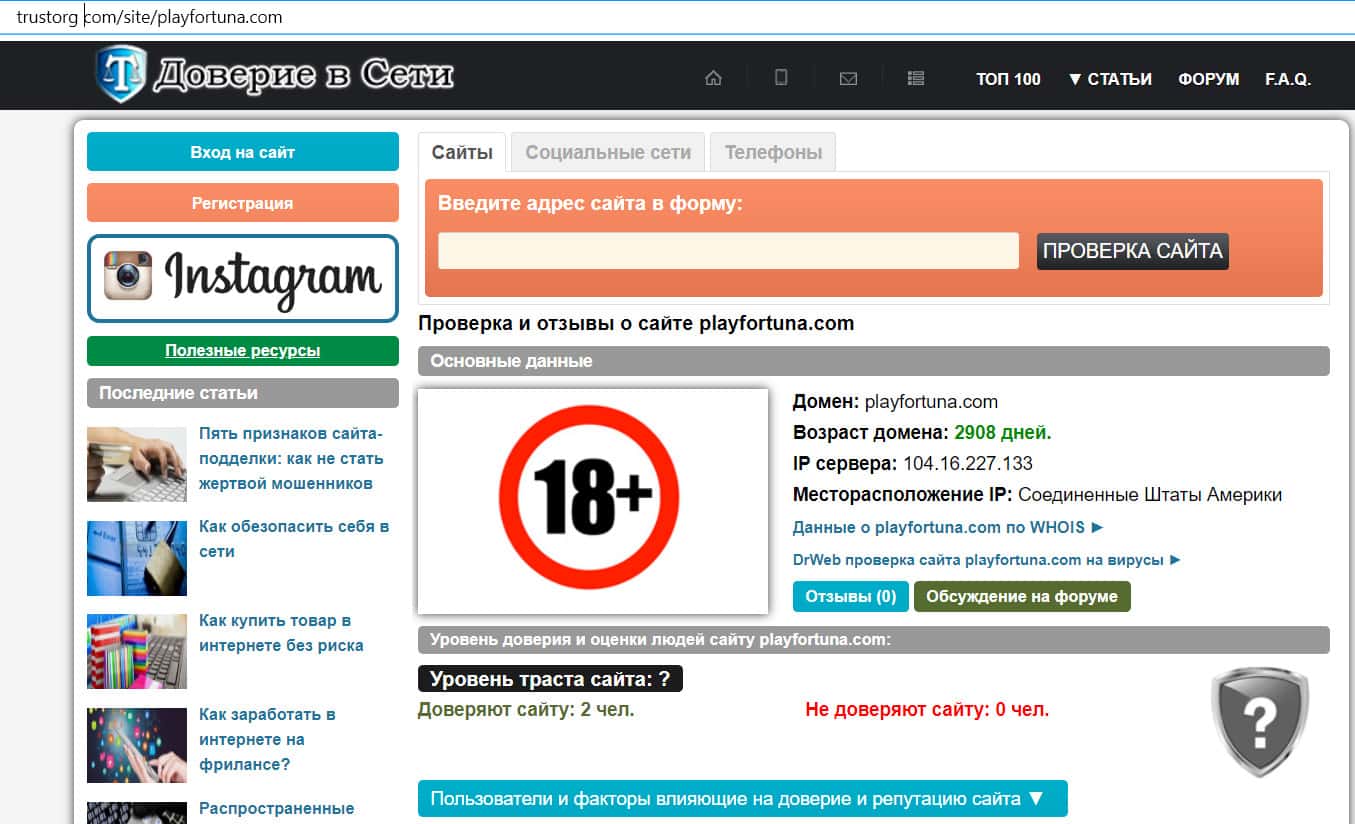Image resolution: width=1355 pixels, height=824 pixels.
Task: Click the ПРОВЕРКА САЙТА button
Action: click(1133, 251)
